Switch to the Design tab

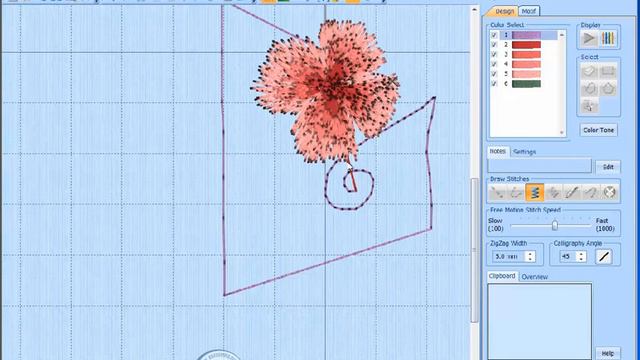coord(504,11)
